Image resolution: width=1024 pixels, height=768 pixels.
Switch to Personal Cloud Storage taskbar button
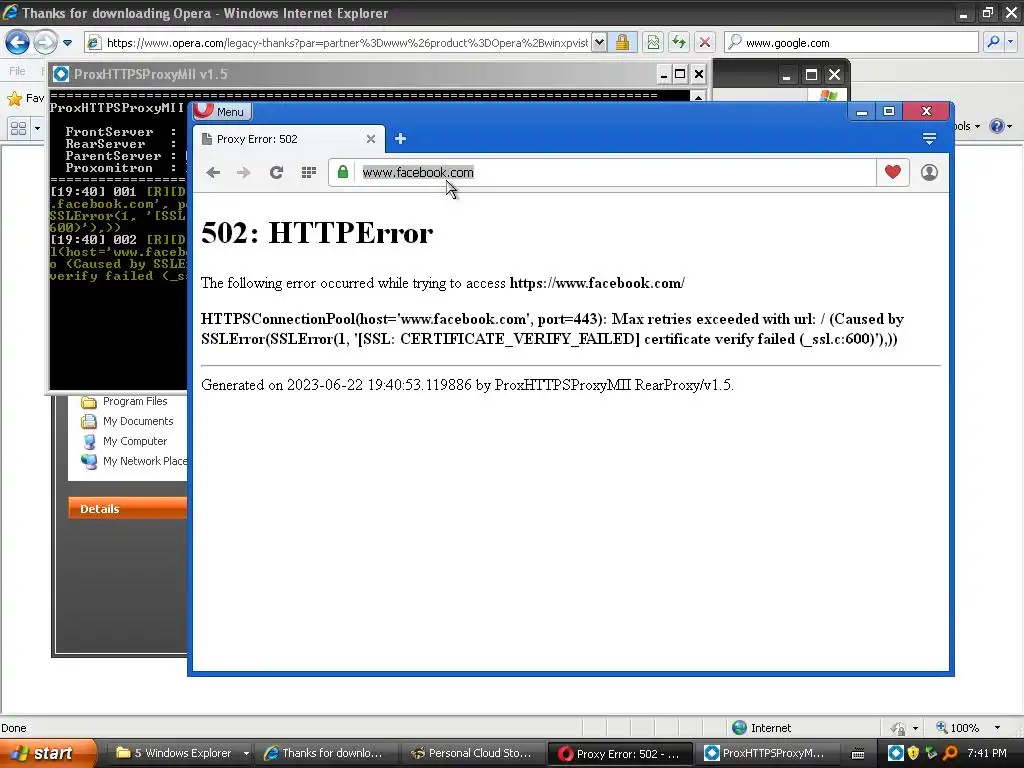pyautogui.click(x=472, y=753)
